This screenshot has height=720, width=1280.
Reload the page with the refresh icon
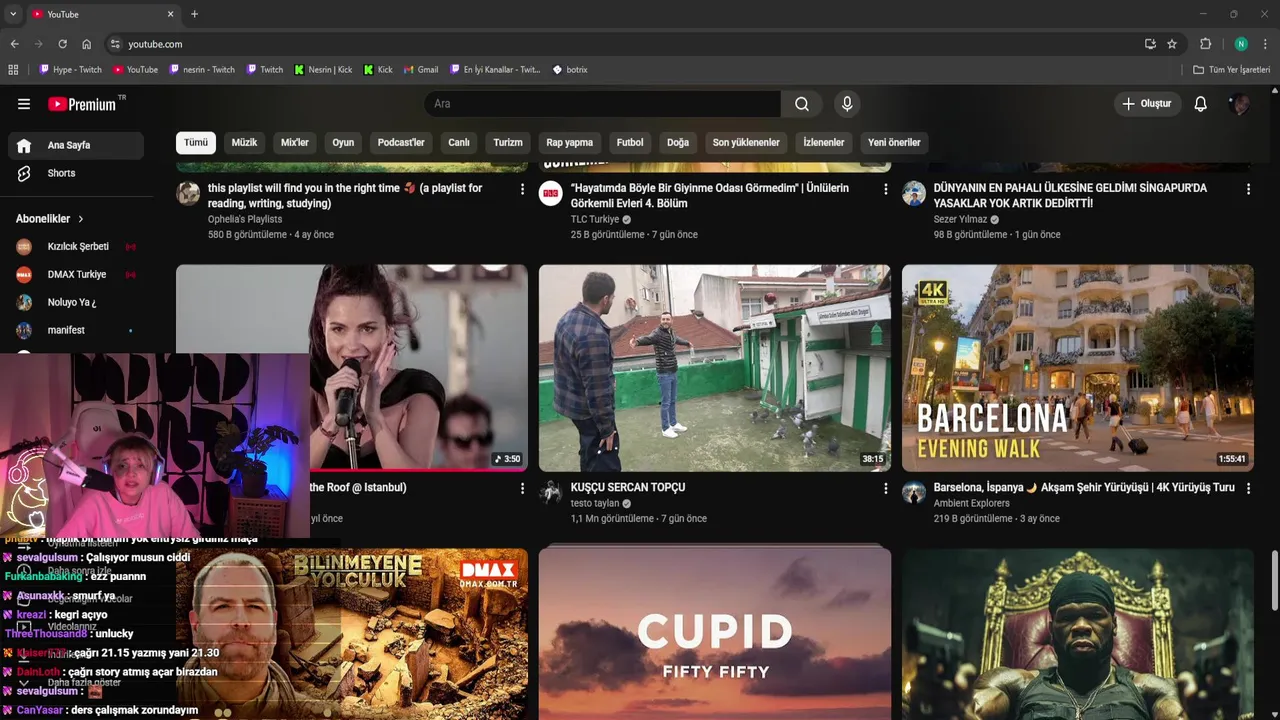62,44
